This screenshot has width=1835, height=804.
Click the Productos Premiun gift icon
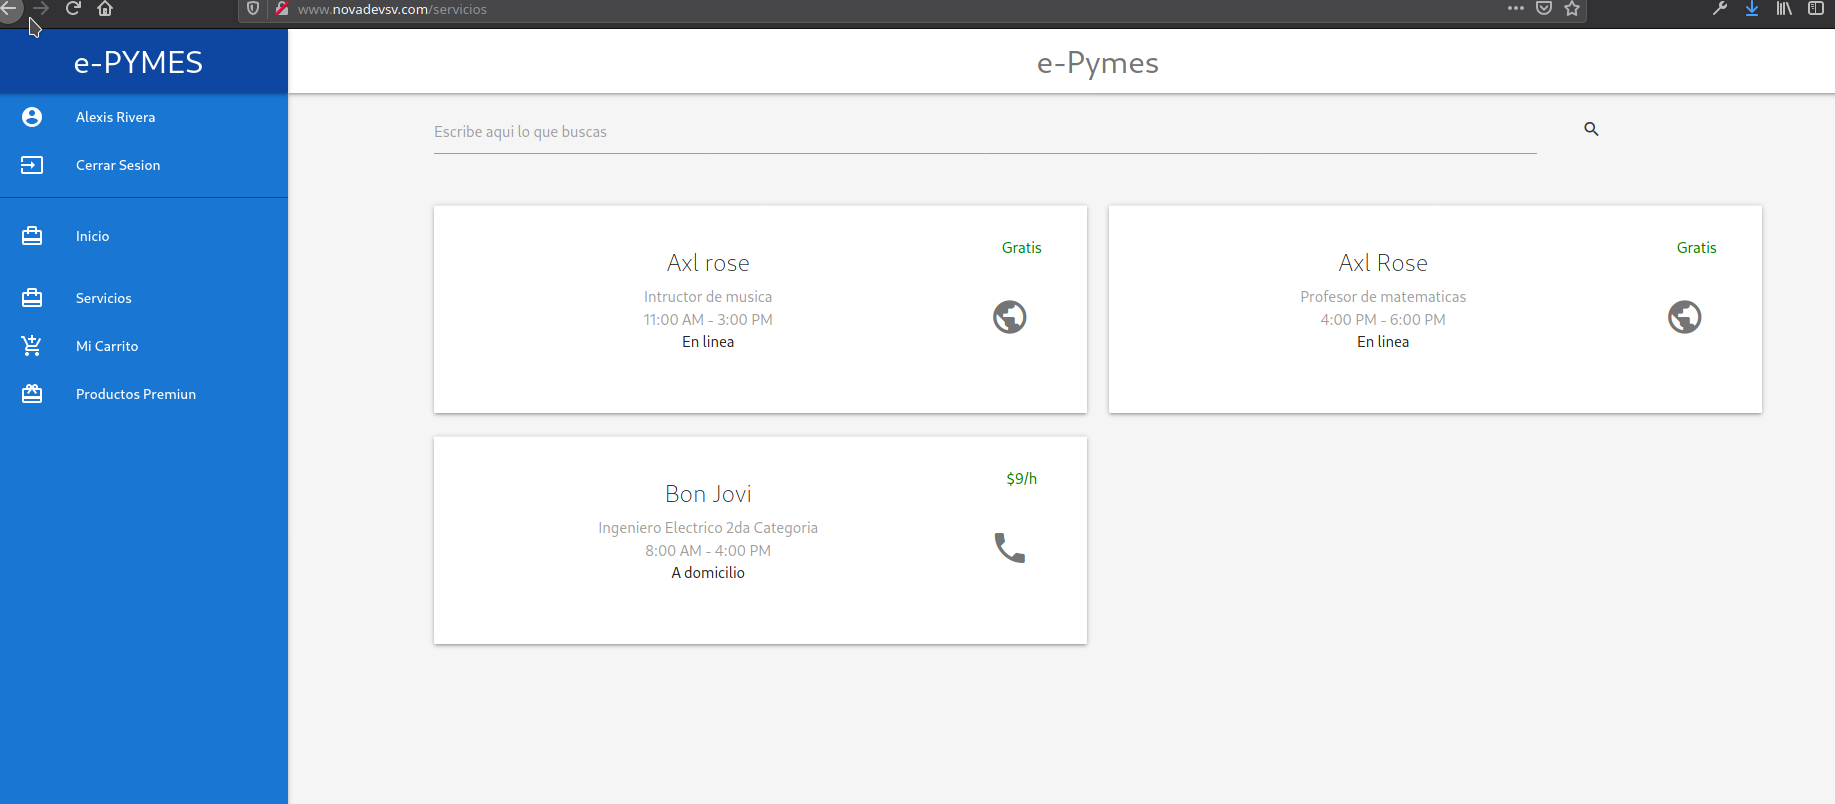click(x=32, y=394)
